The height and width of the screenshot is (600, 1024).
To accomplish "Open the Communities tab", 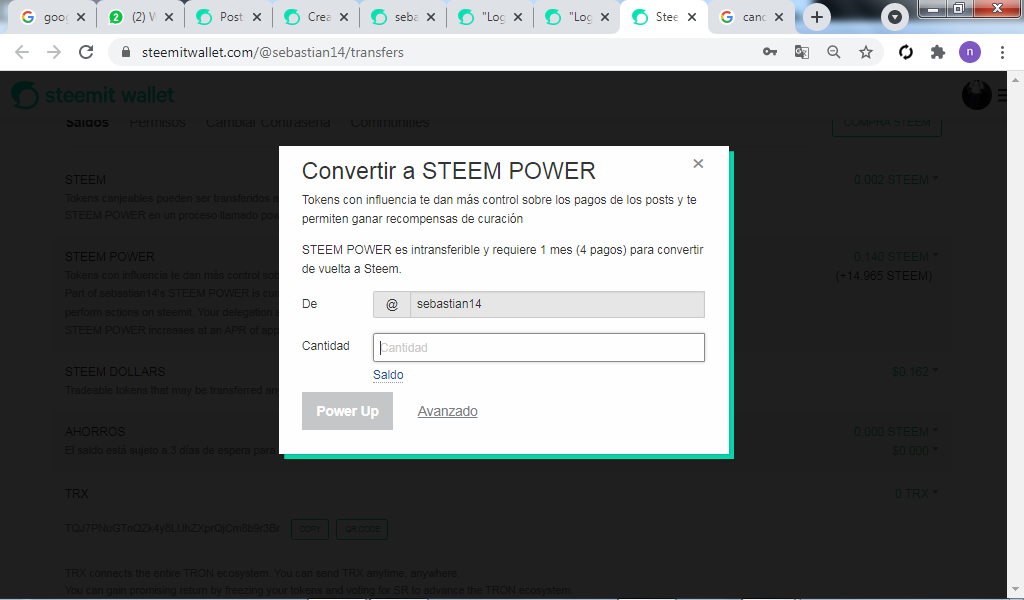I will [x=390, y=123].
